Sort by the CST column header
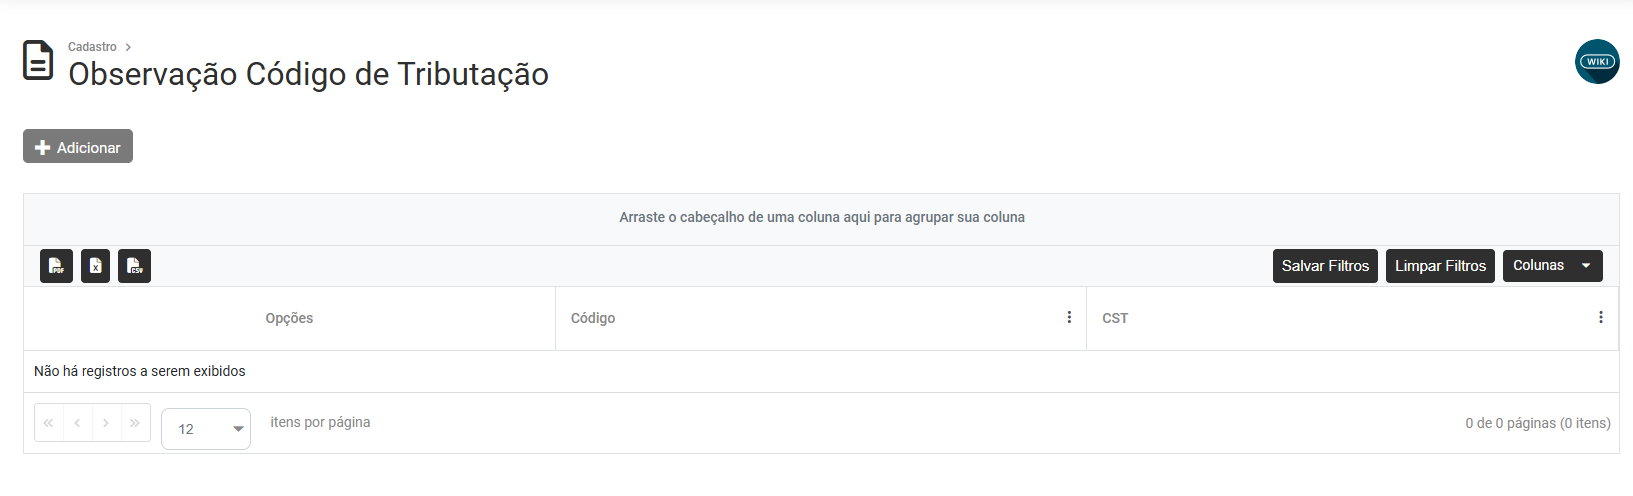Viewport: 1633px width, 496px height. pyautogui.click(x=1115, y=318)
